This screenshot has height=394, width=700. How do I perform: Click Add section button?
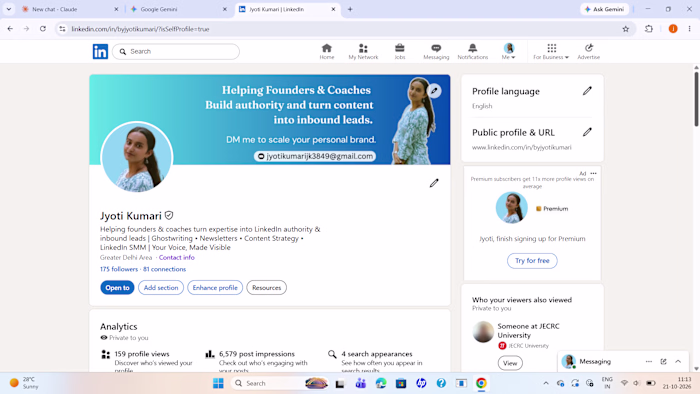tap(161, 288)
